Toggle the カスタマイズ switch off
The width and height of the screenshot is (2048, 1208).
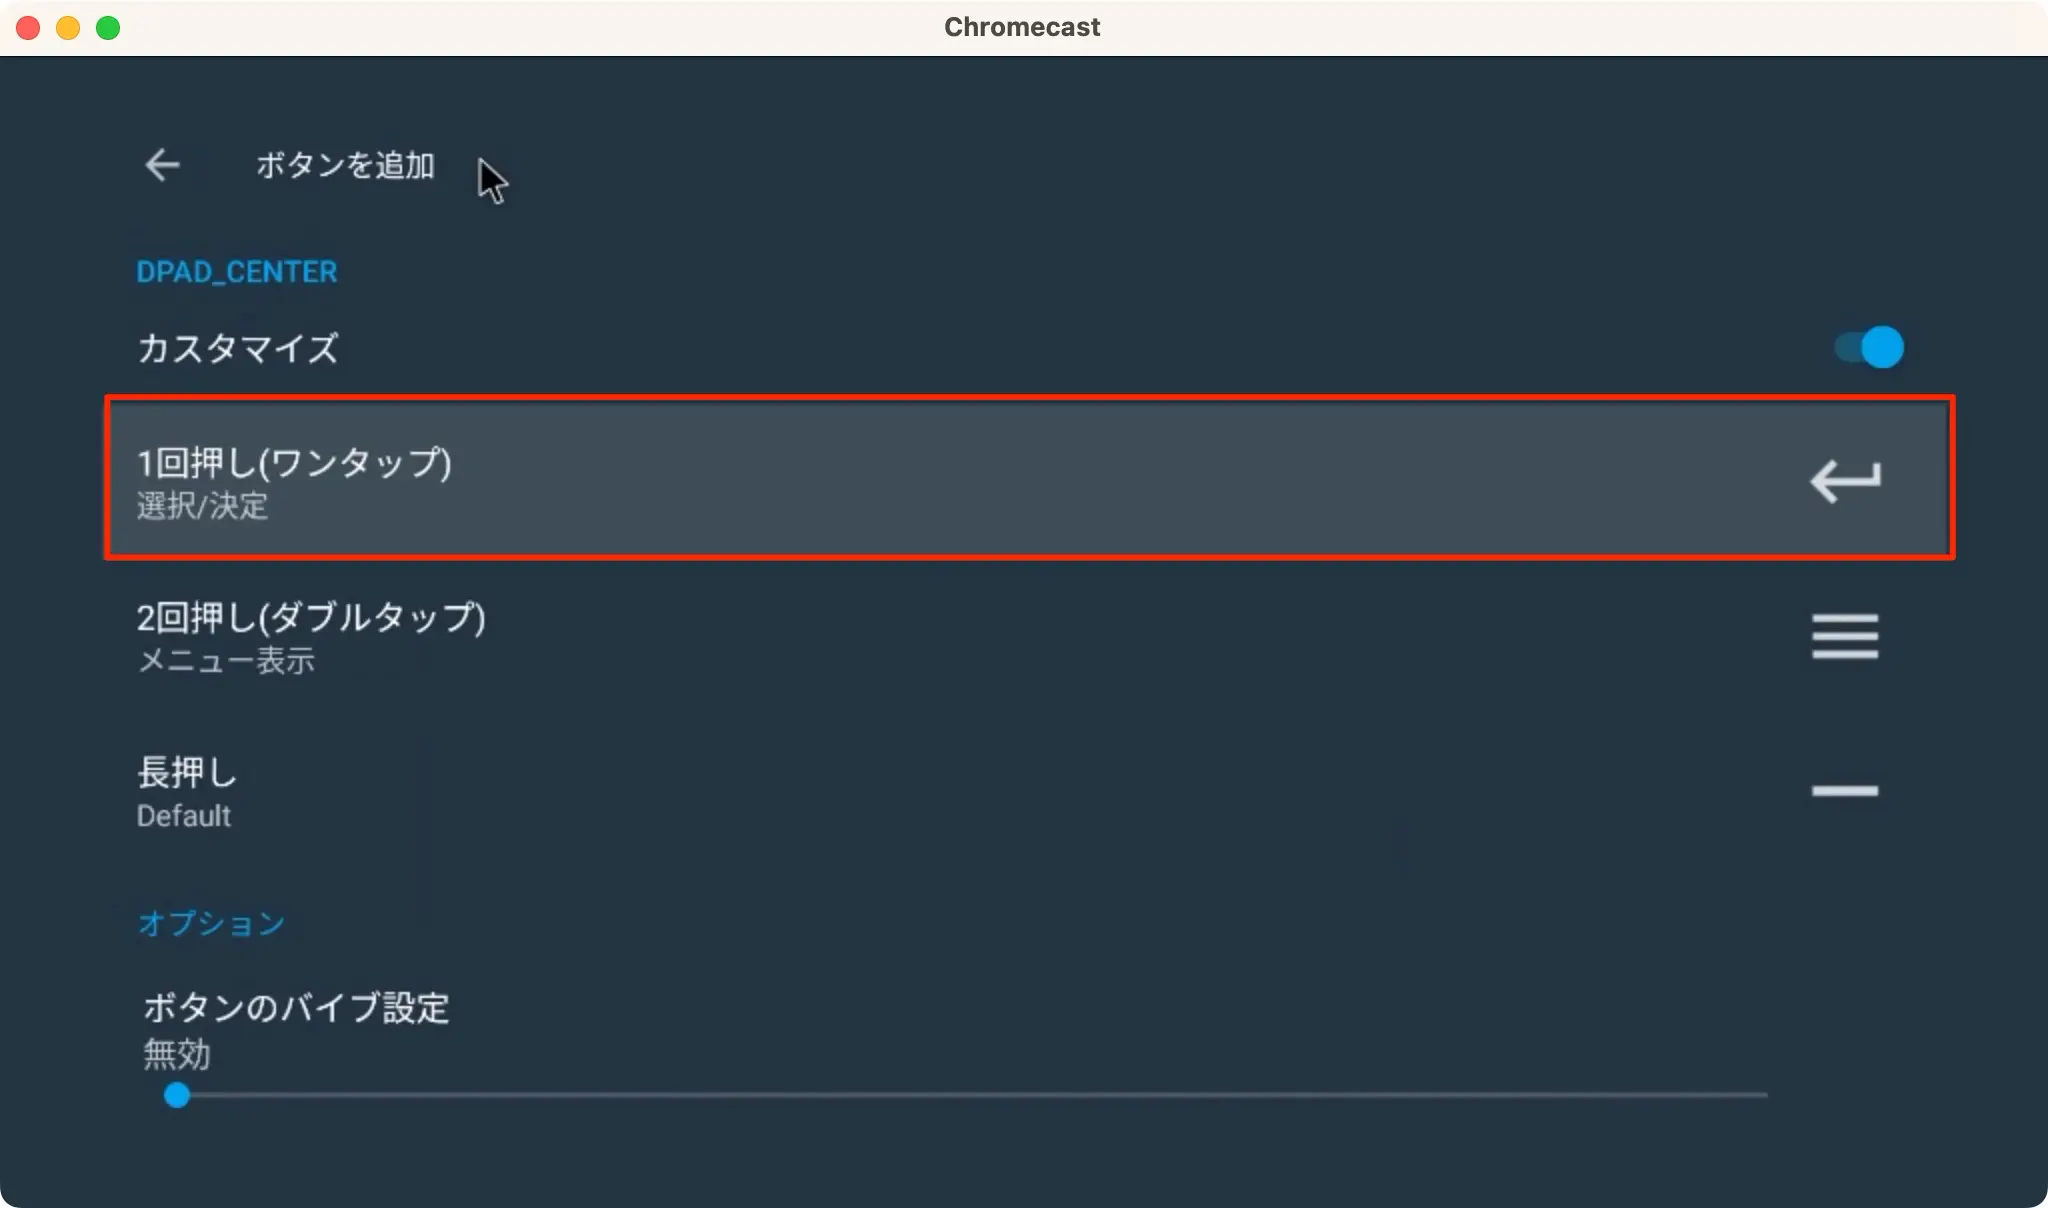pos(1869,348)
